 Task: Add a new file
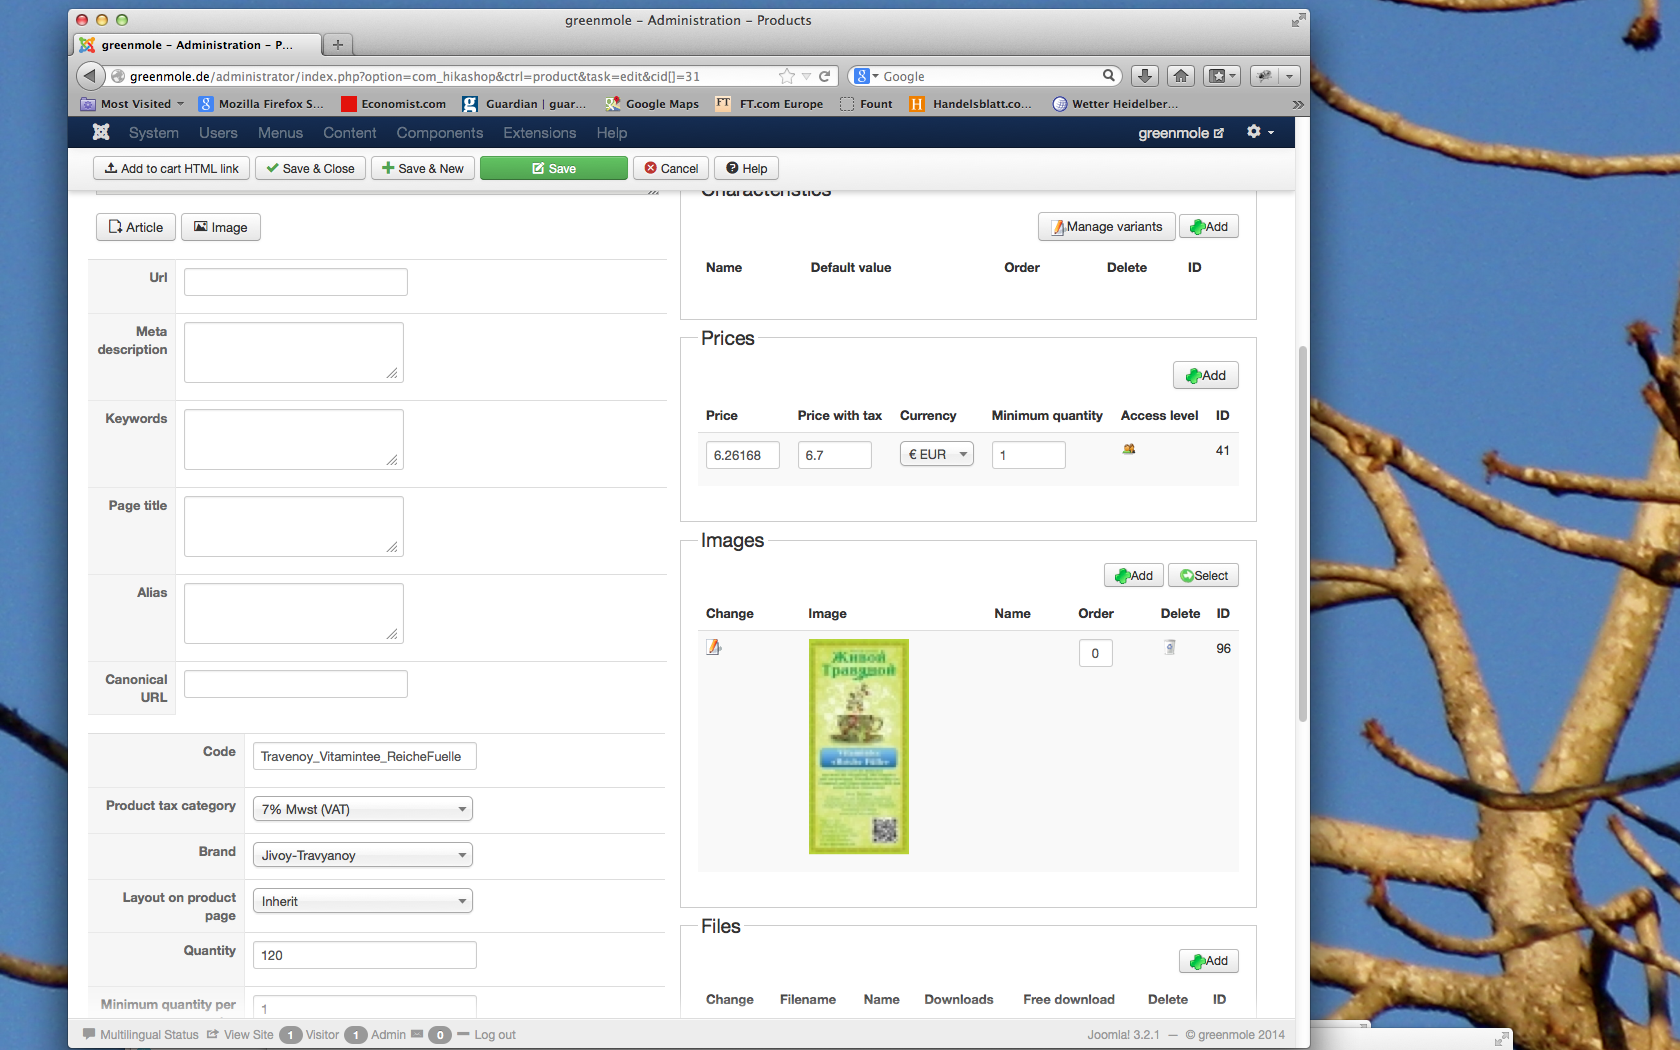coord(1209,961)
